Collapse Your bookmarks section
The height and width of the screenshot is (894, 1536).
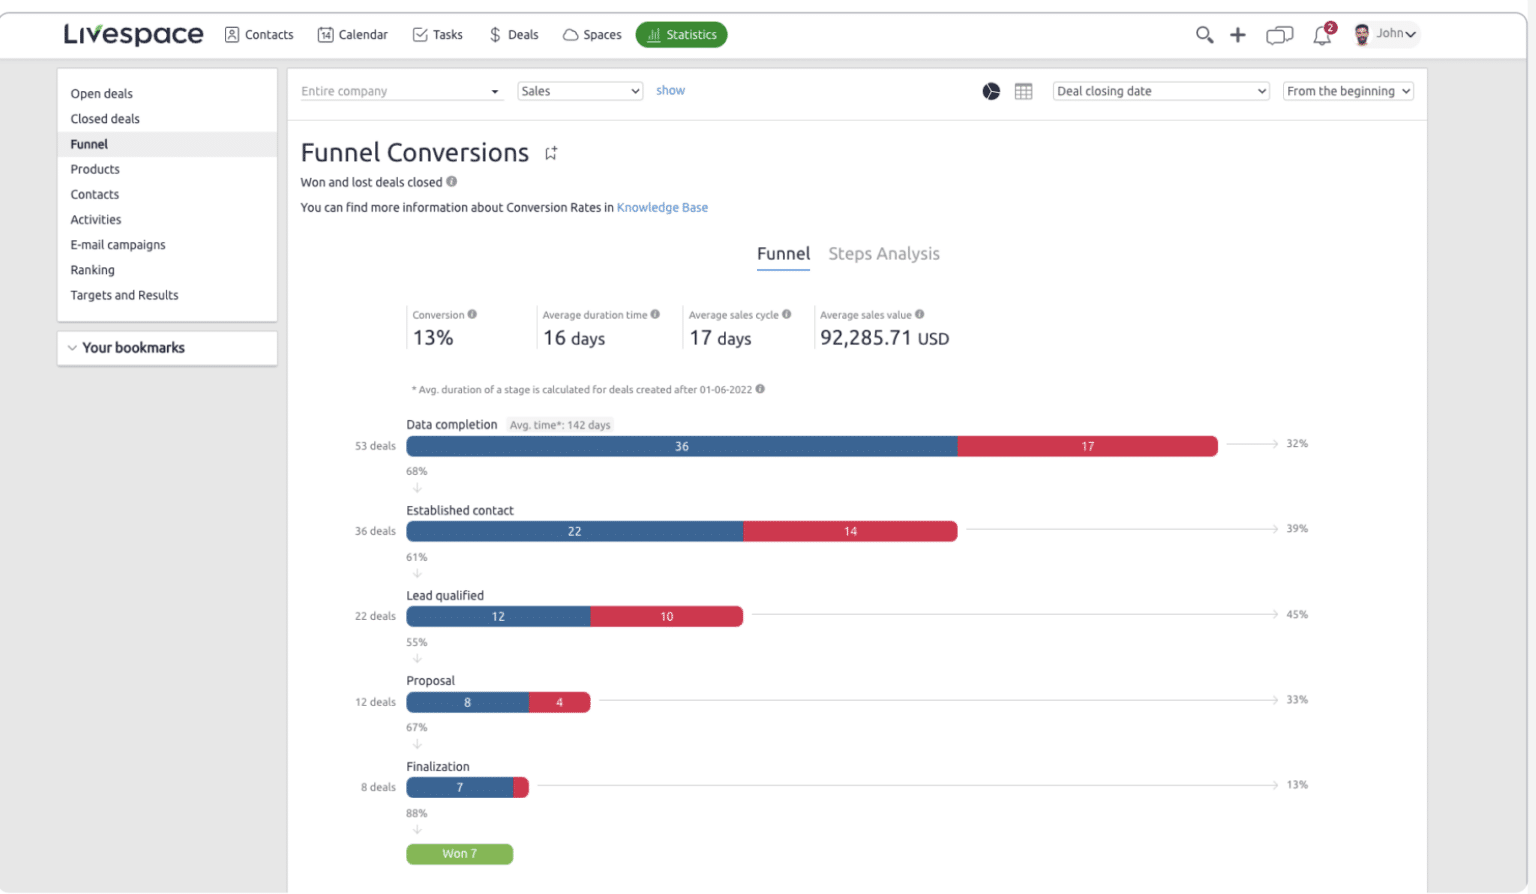tap(72, 347)
